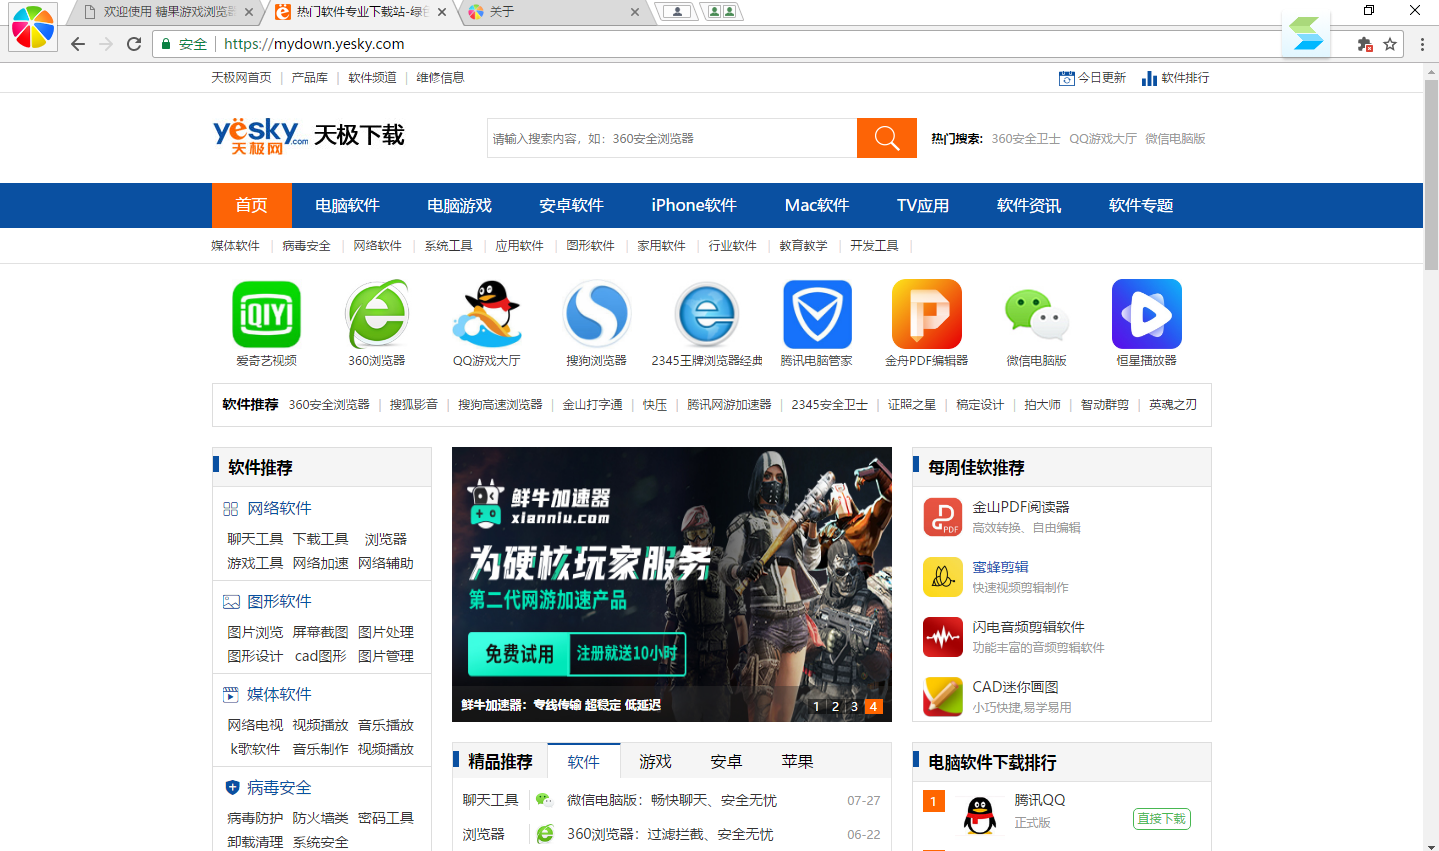Click the 腾讯QQ penguin icon in ranking
1439x851 pixels.
point(980,814)
